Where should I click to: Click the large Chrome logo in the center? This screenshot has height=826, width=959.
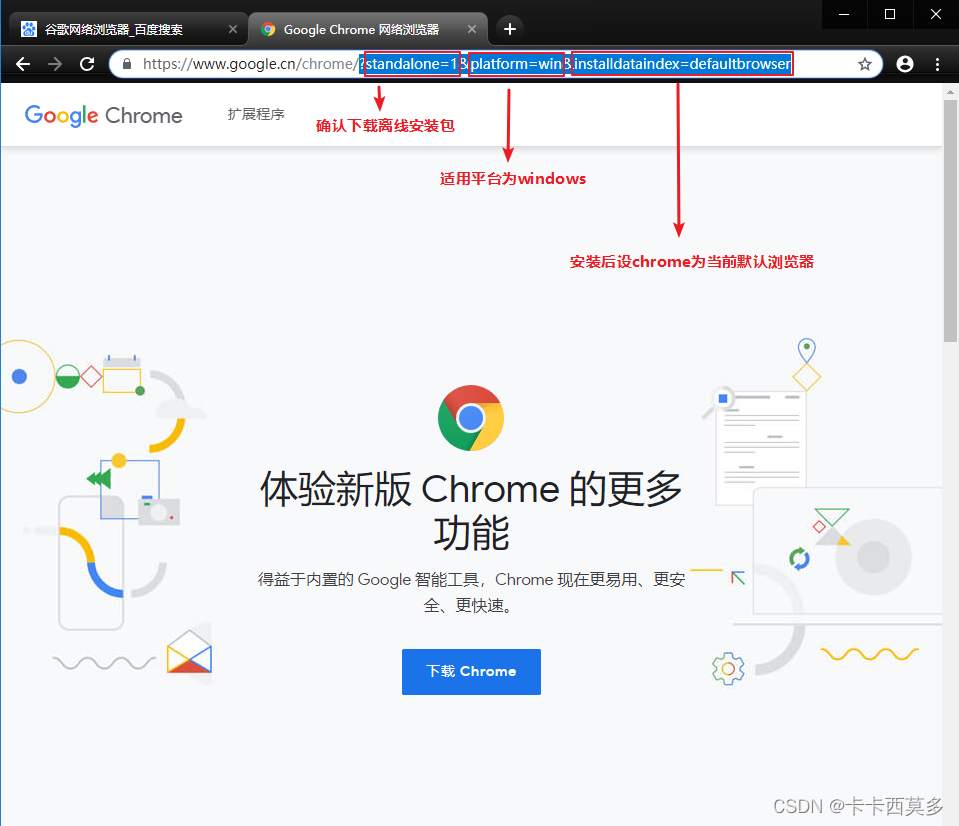point(470,418)
